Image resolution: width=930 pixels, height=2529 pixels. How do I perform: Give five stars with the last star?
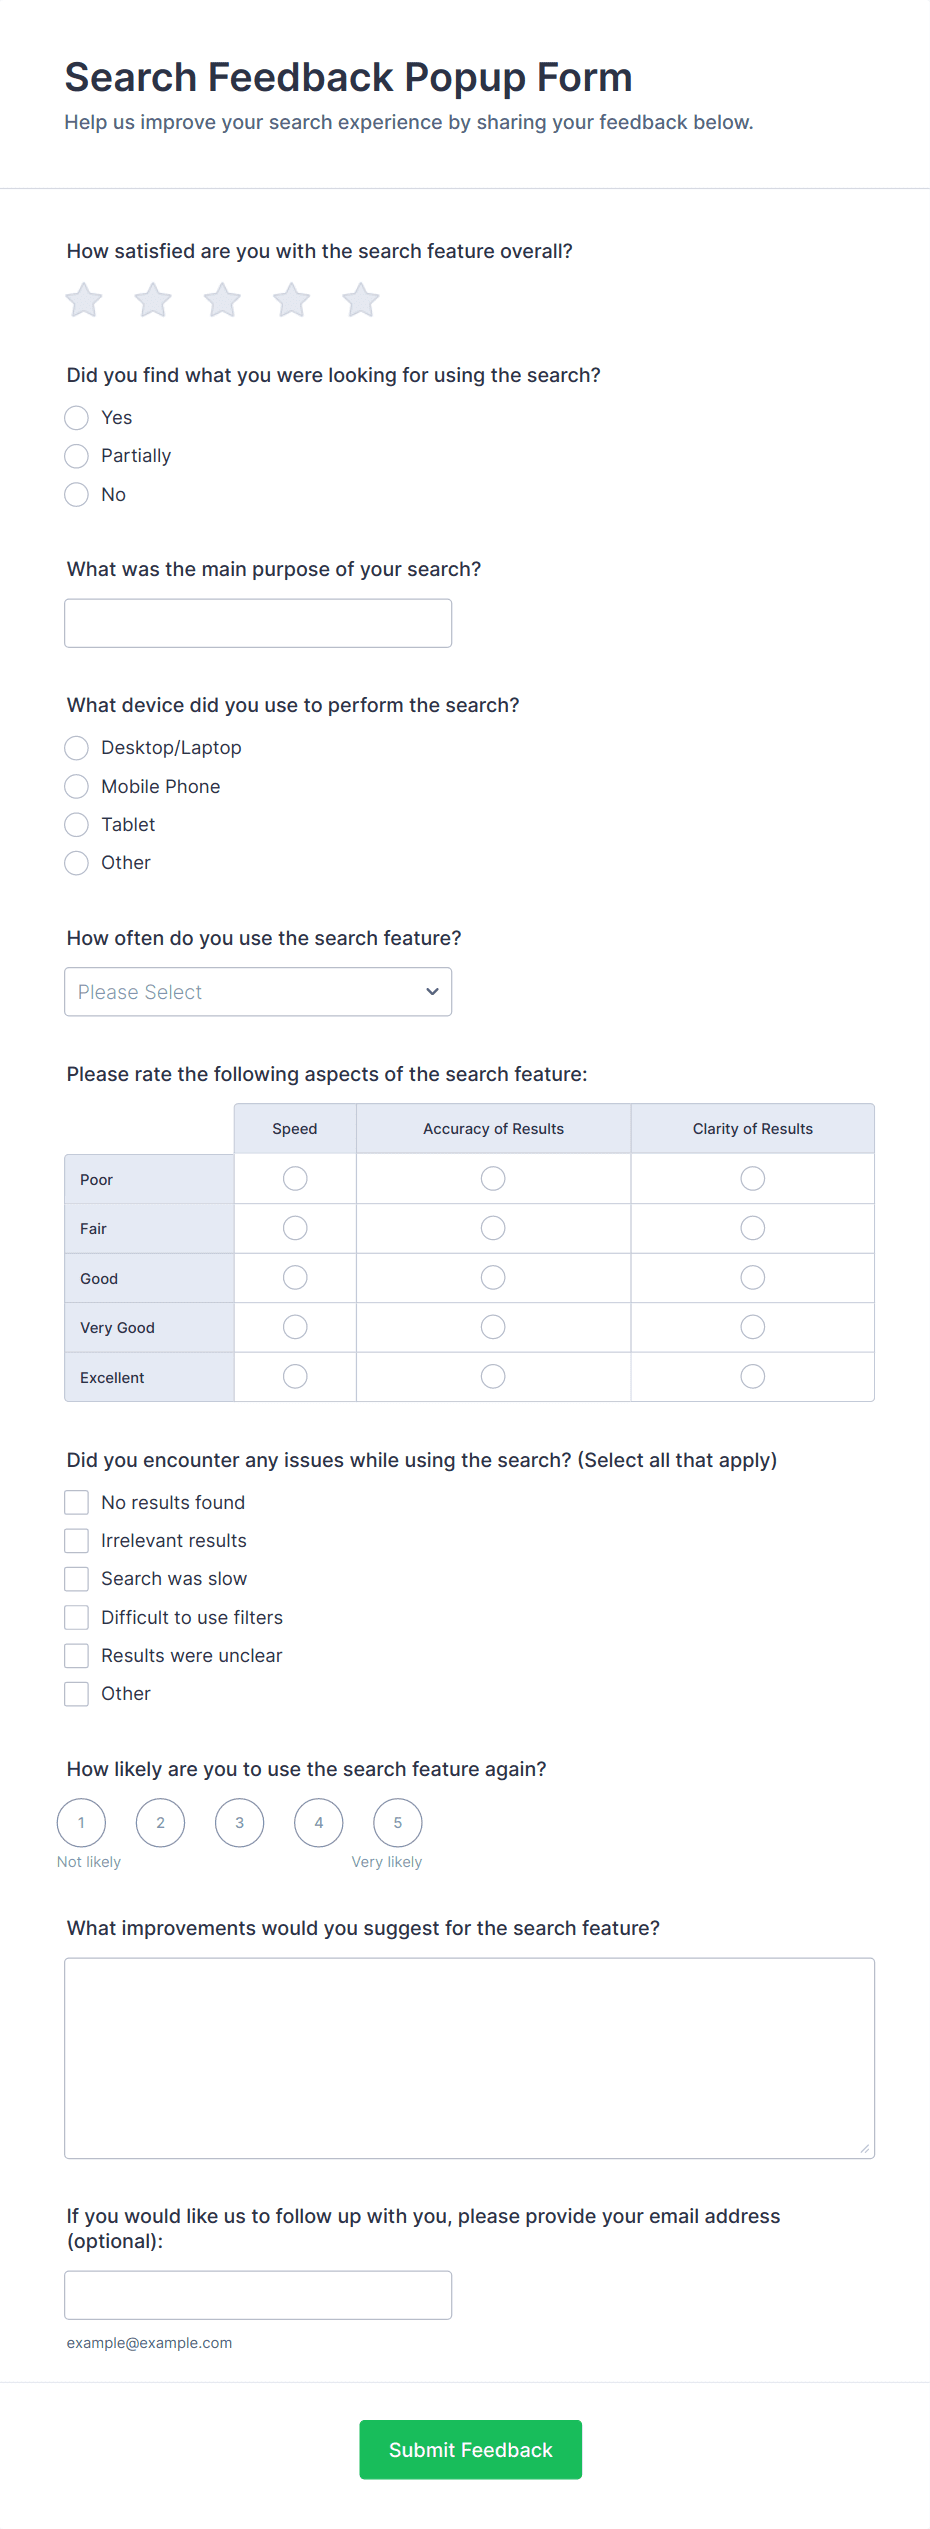360,300
